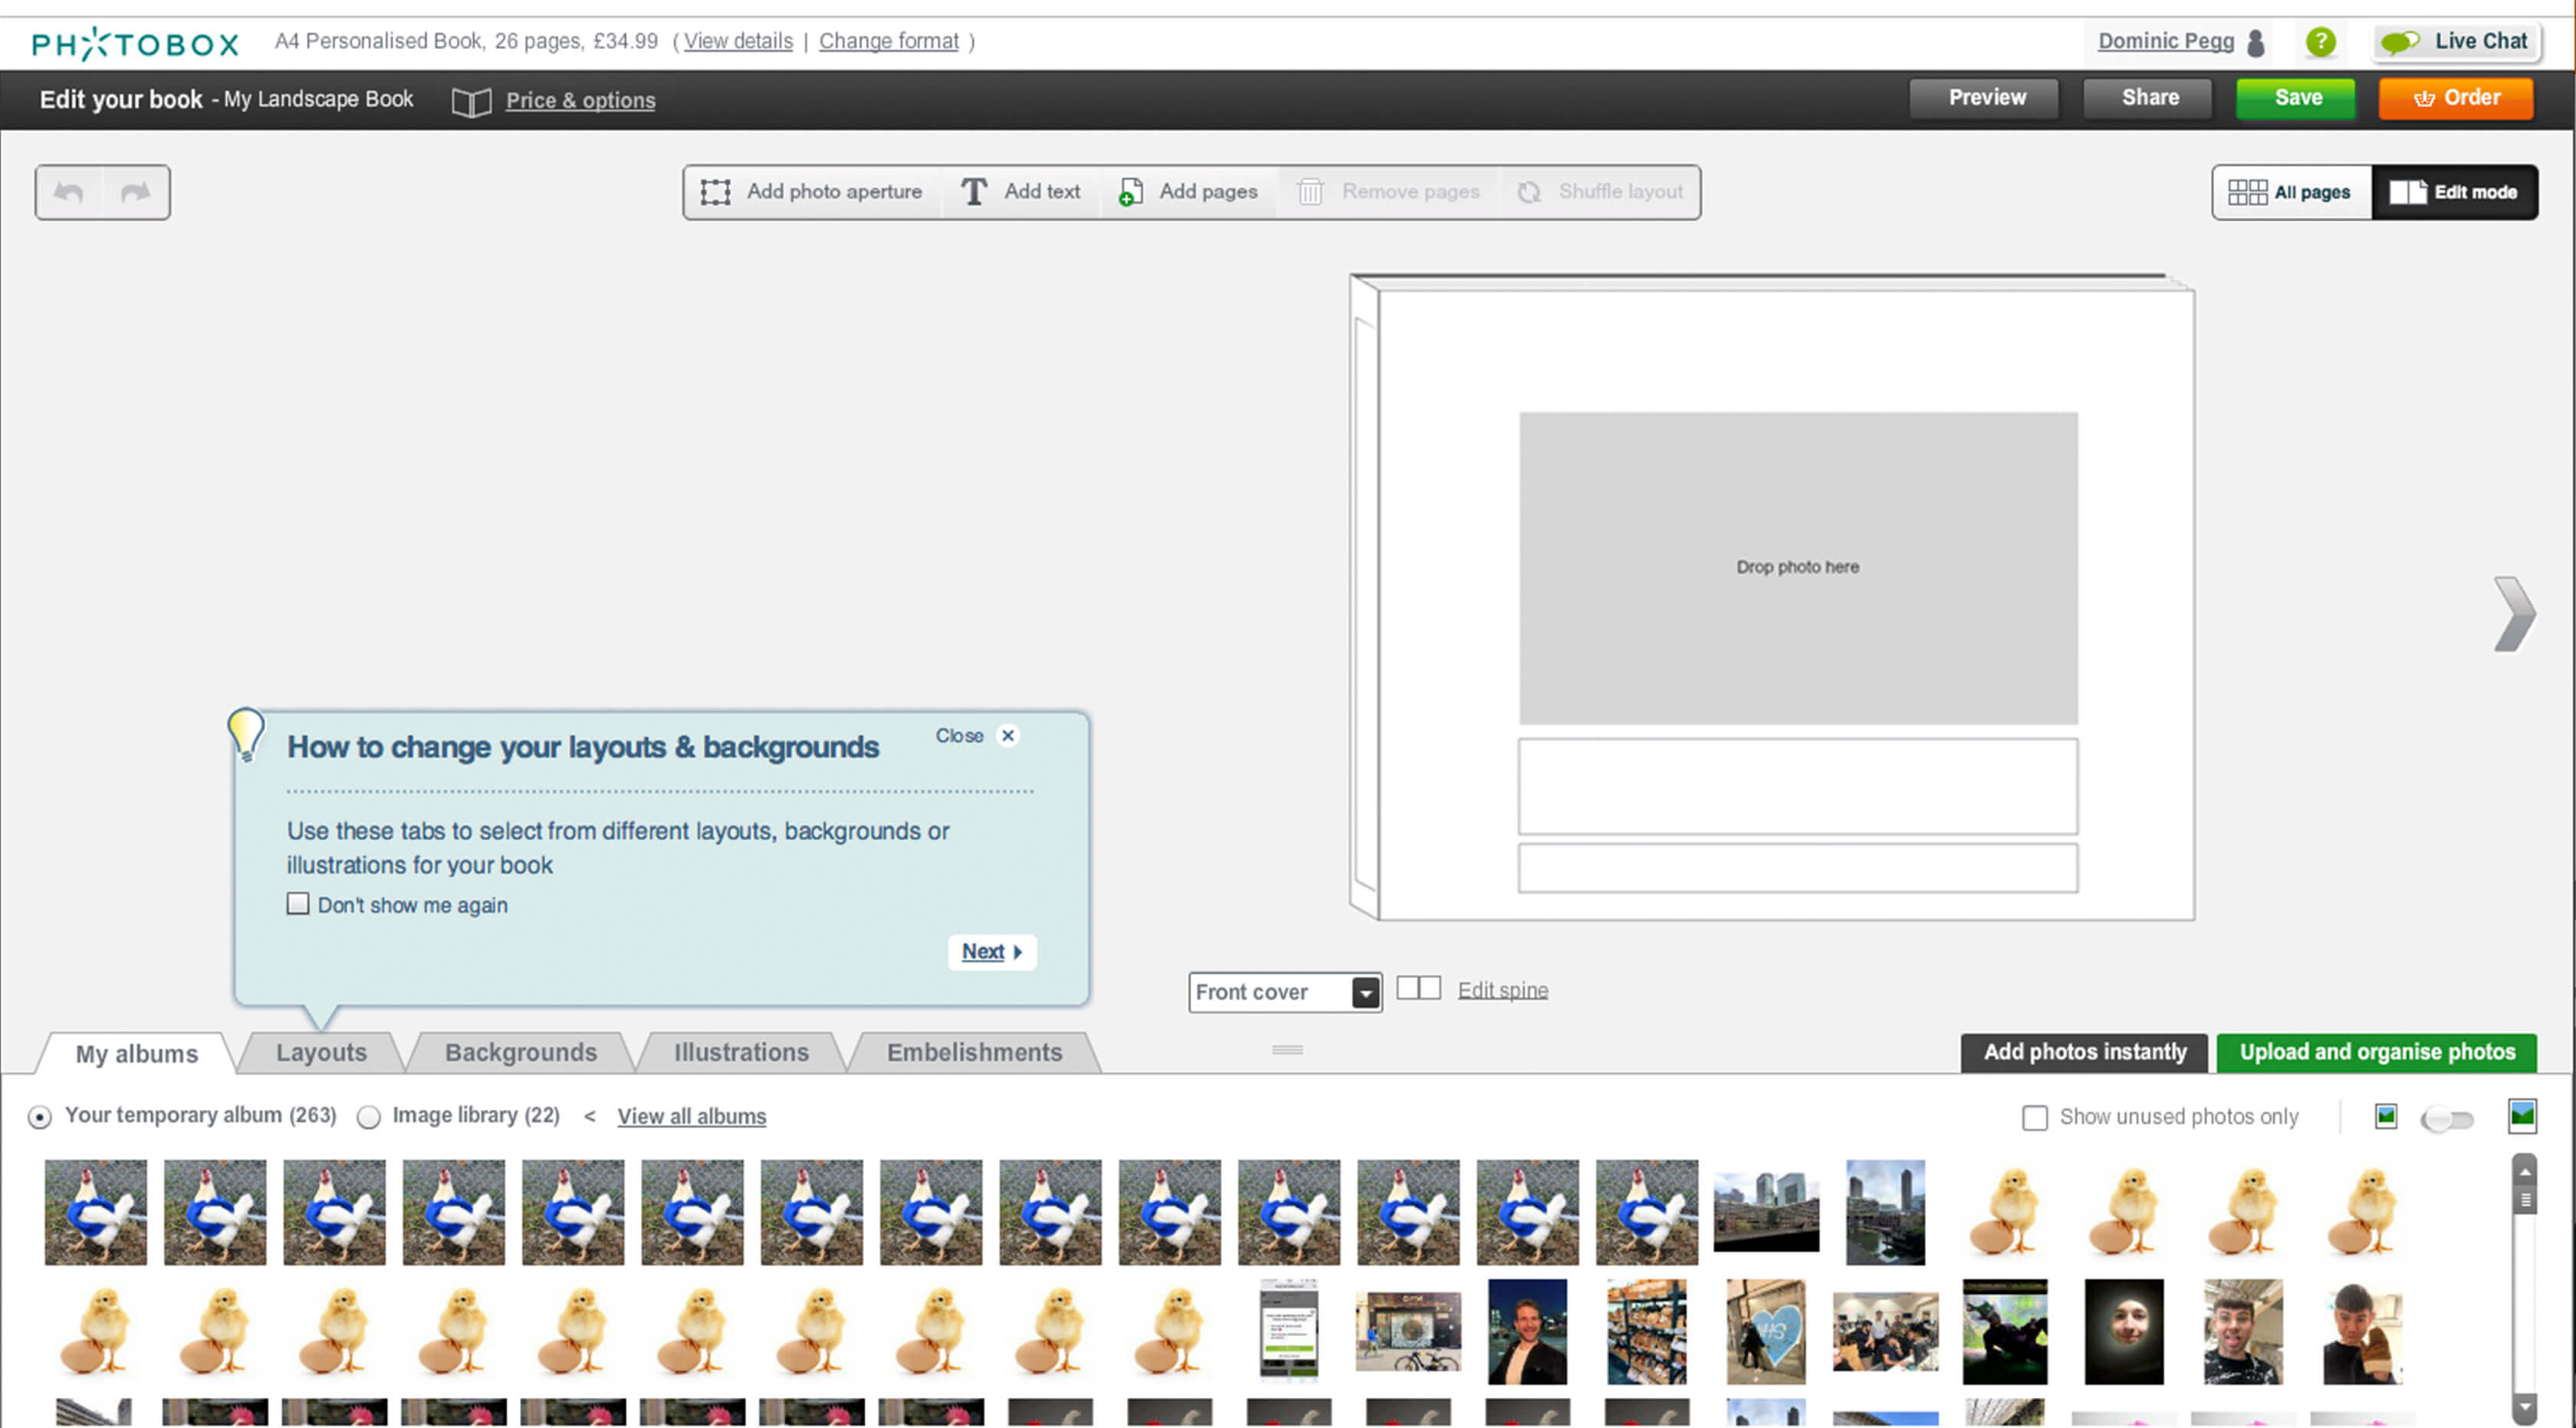Image resolution: width=2576 pixels, height=1428 pixels.
Task: Click Upload and organise photos button
Action: click(x=2376, y=1053)
